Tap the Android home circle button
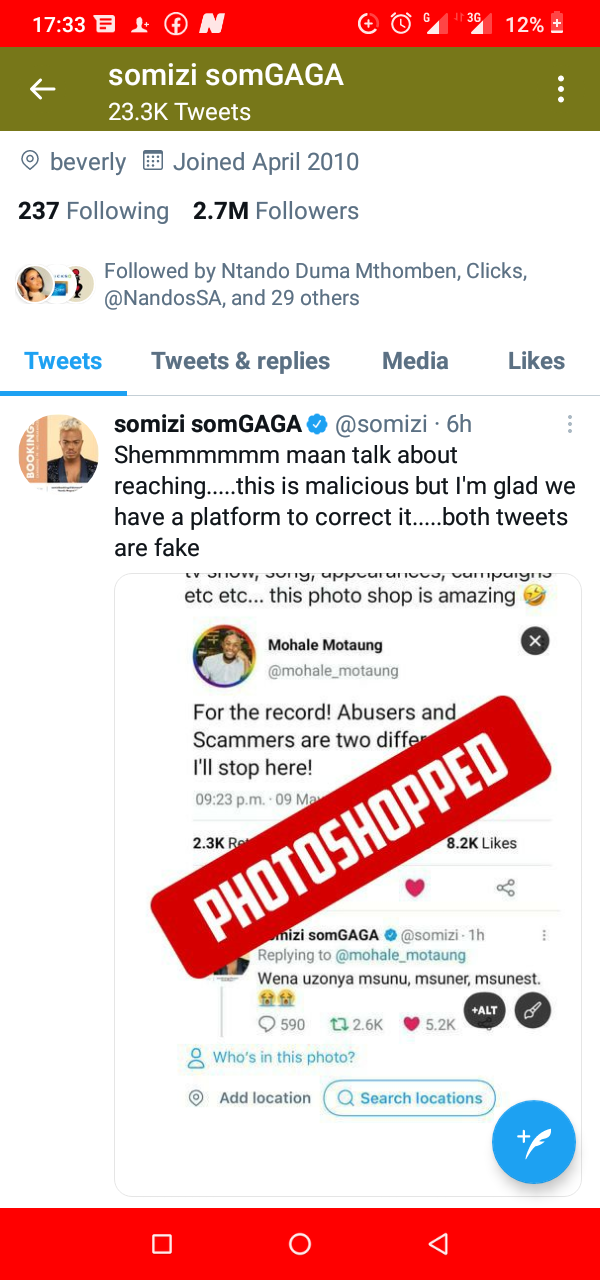Viewport: 600px width, 1280px height. click(x=299, y=1243)
